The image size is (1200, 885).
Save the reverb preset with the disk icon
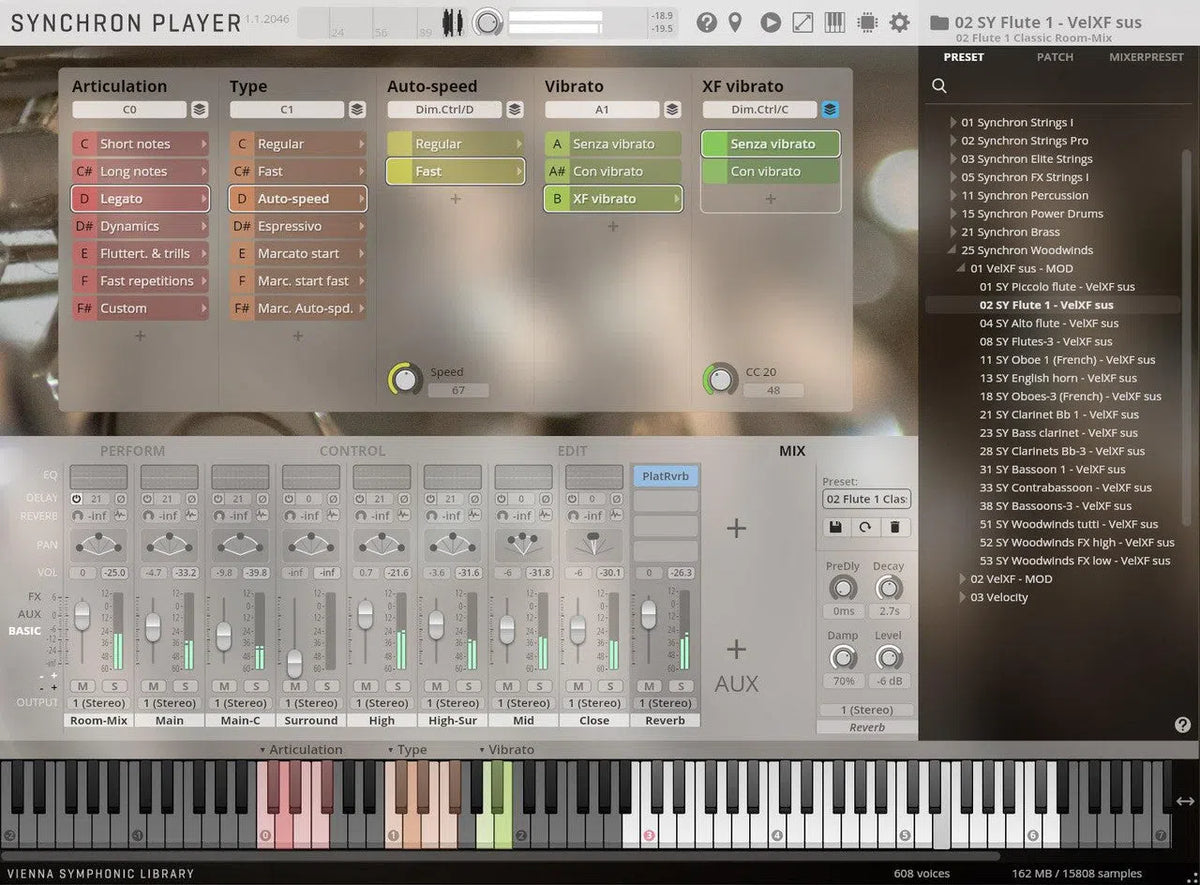[x=837, y=527]
